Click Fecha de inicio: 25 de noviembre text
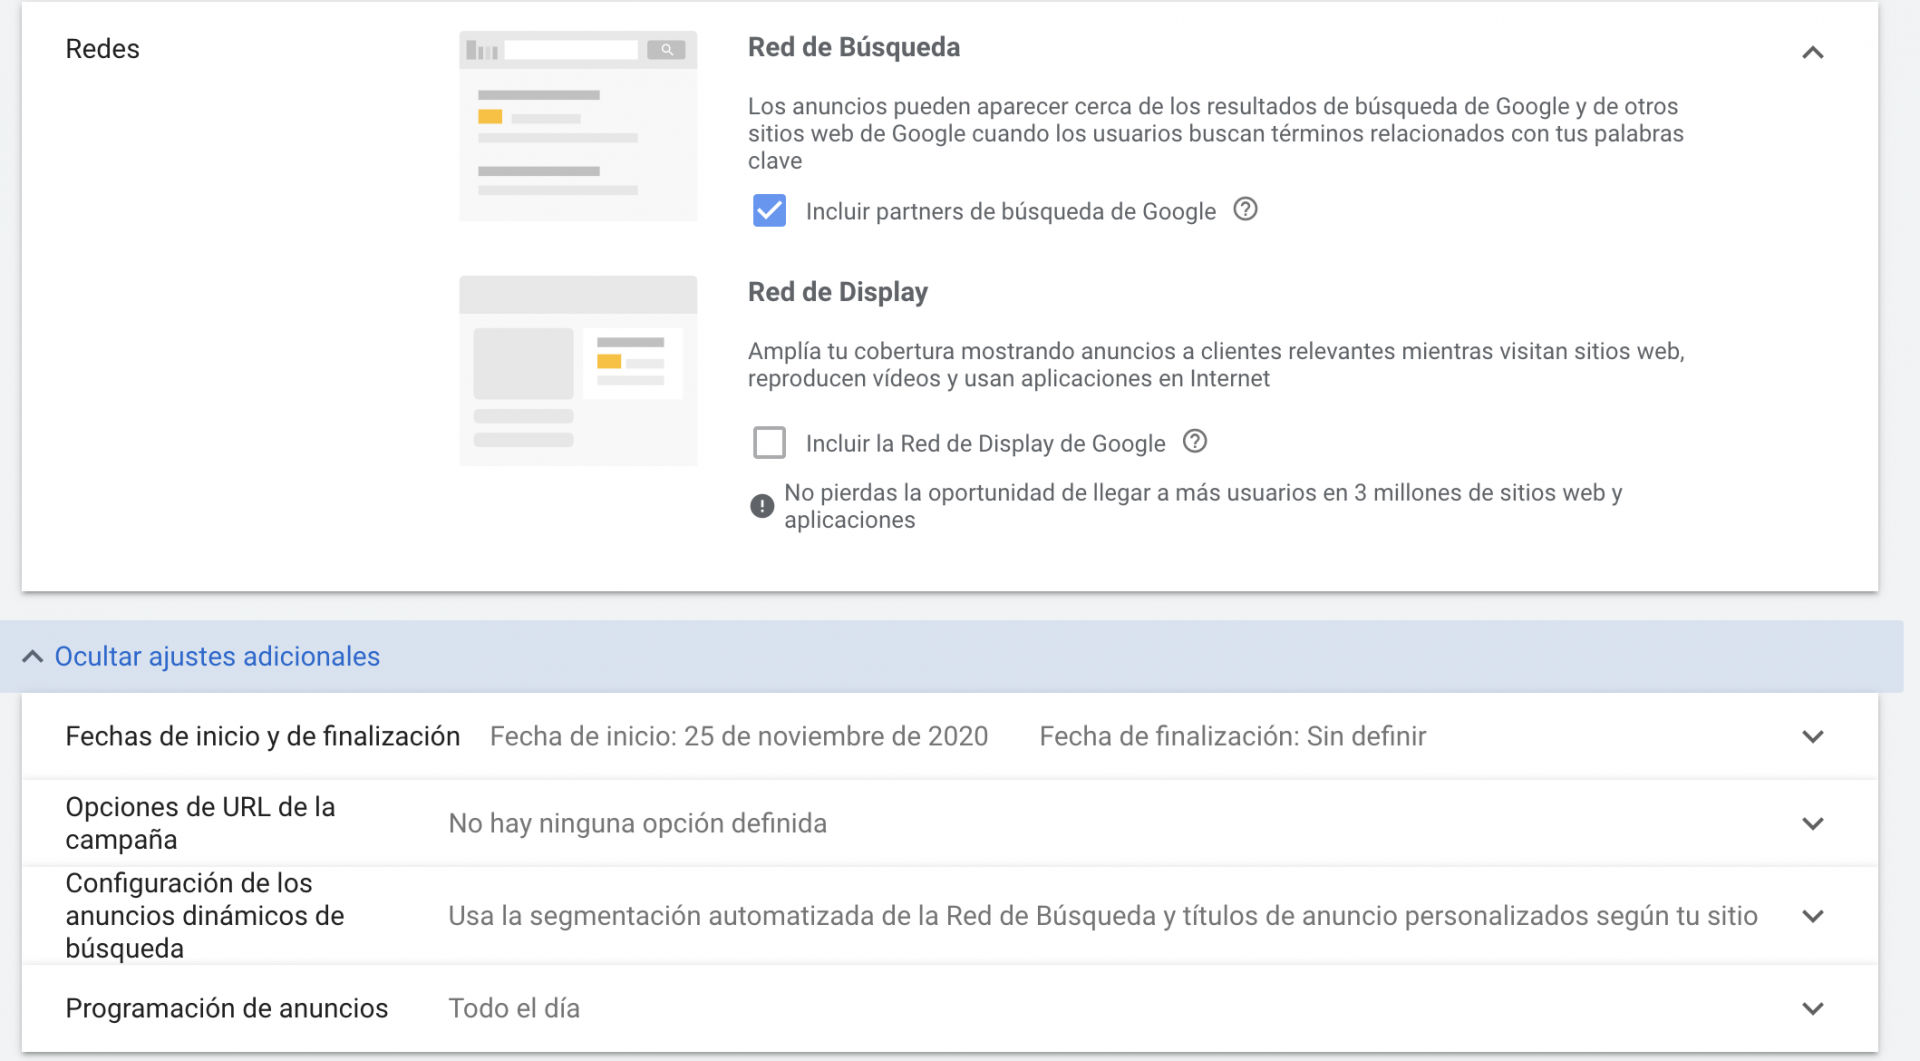1920x1061 pixels. [739, 737]
